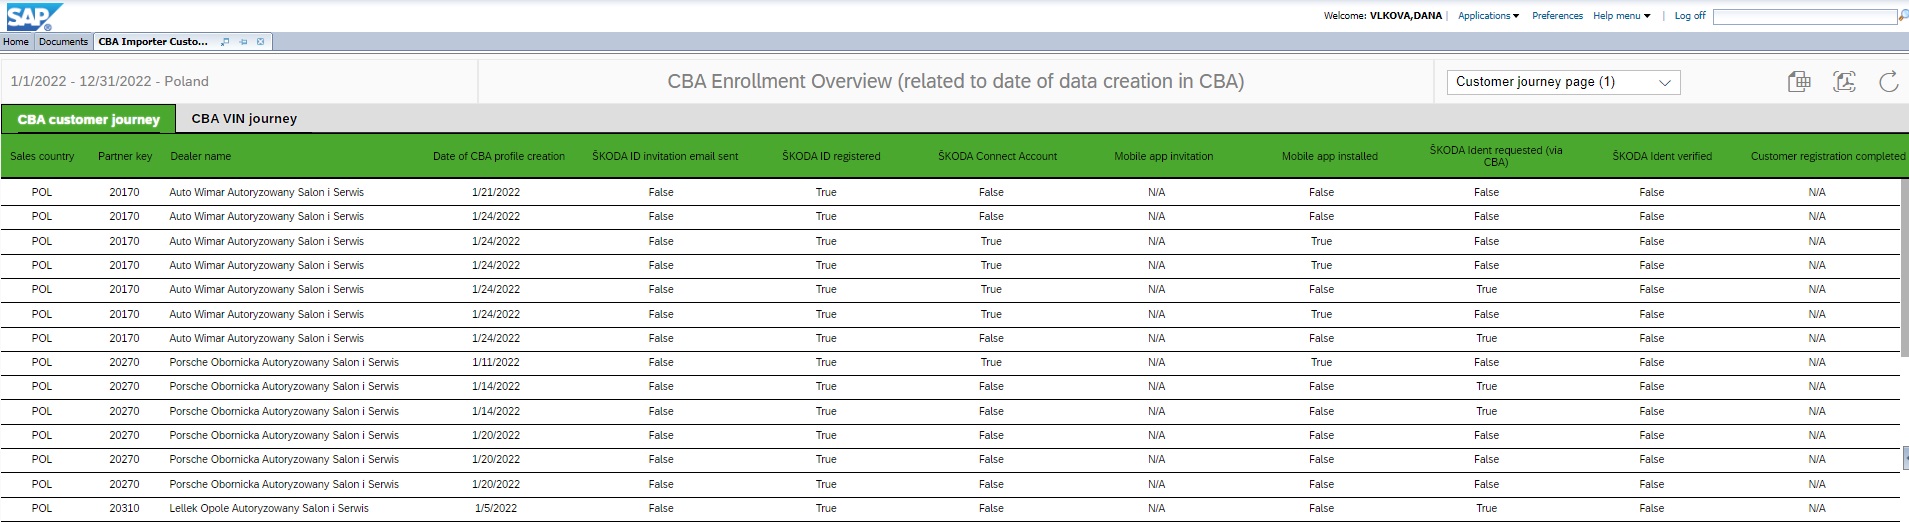This screenshot has width=1909, height=522.
Task: Click the partner key 20310
Action: coord(124,508)
